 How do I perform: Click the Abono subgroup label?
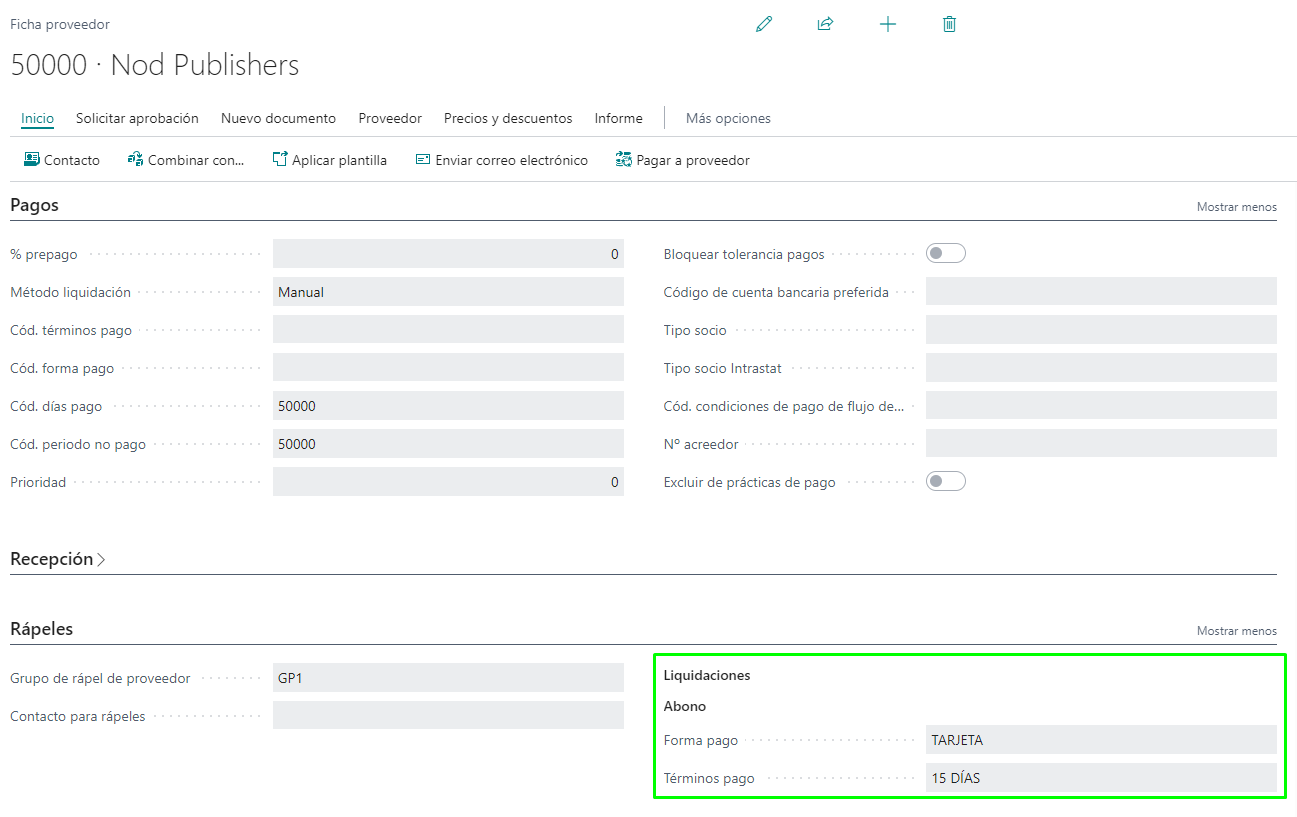[x=685, y=706]
